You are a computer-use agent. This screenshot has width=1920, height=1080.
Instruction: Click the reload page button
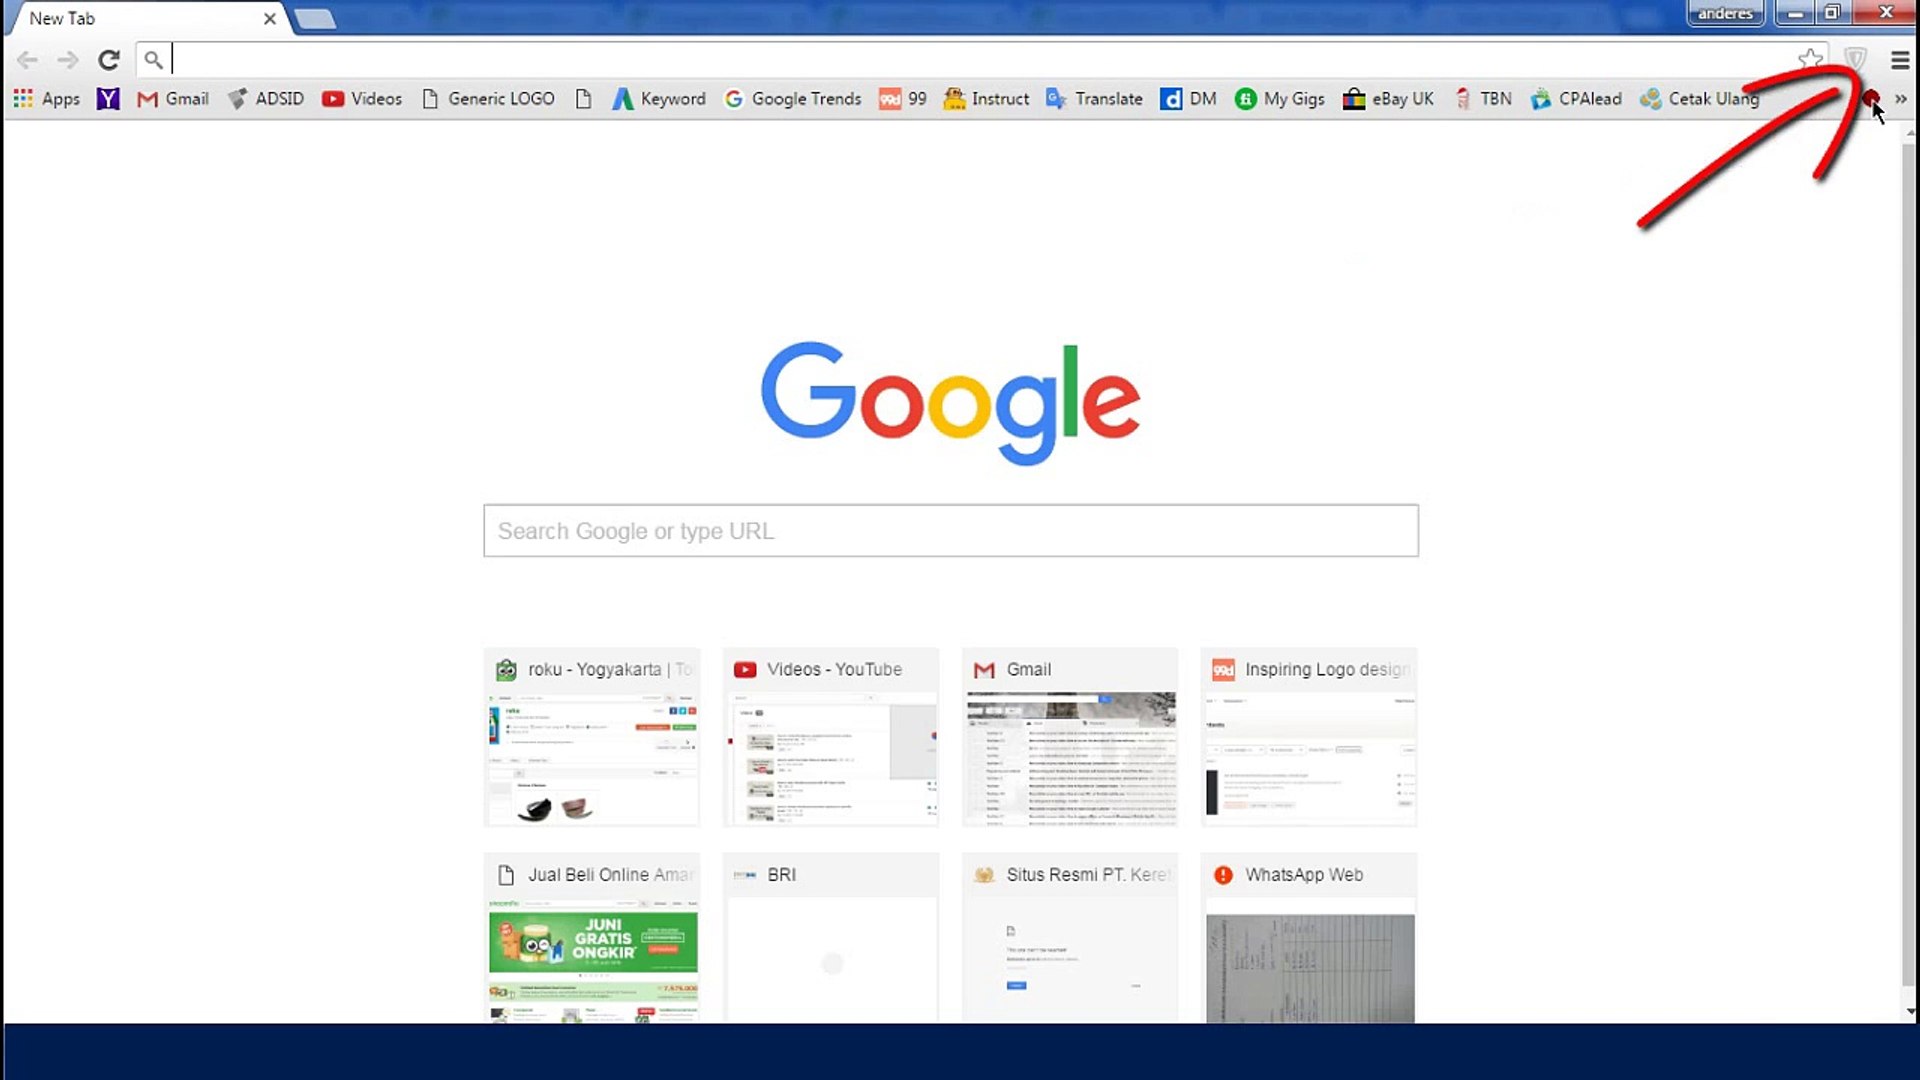click(108, 59)
